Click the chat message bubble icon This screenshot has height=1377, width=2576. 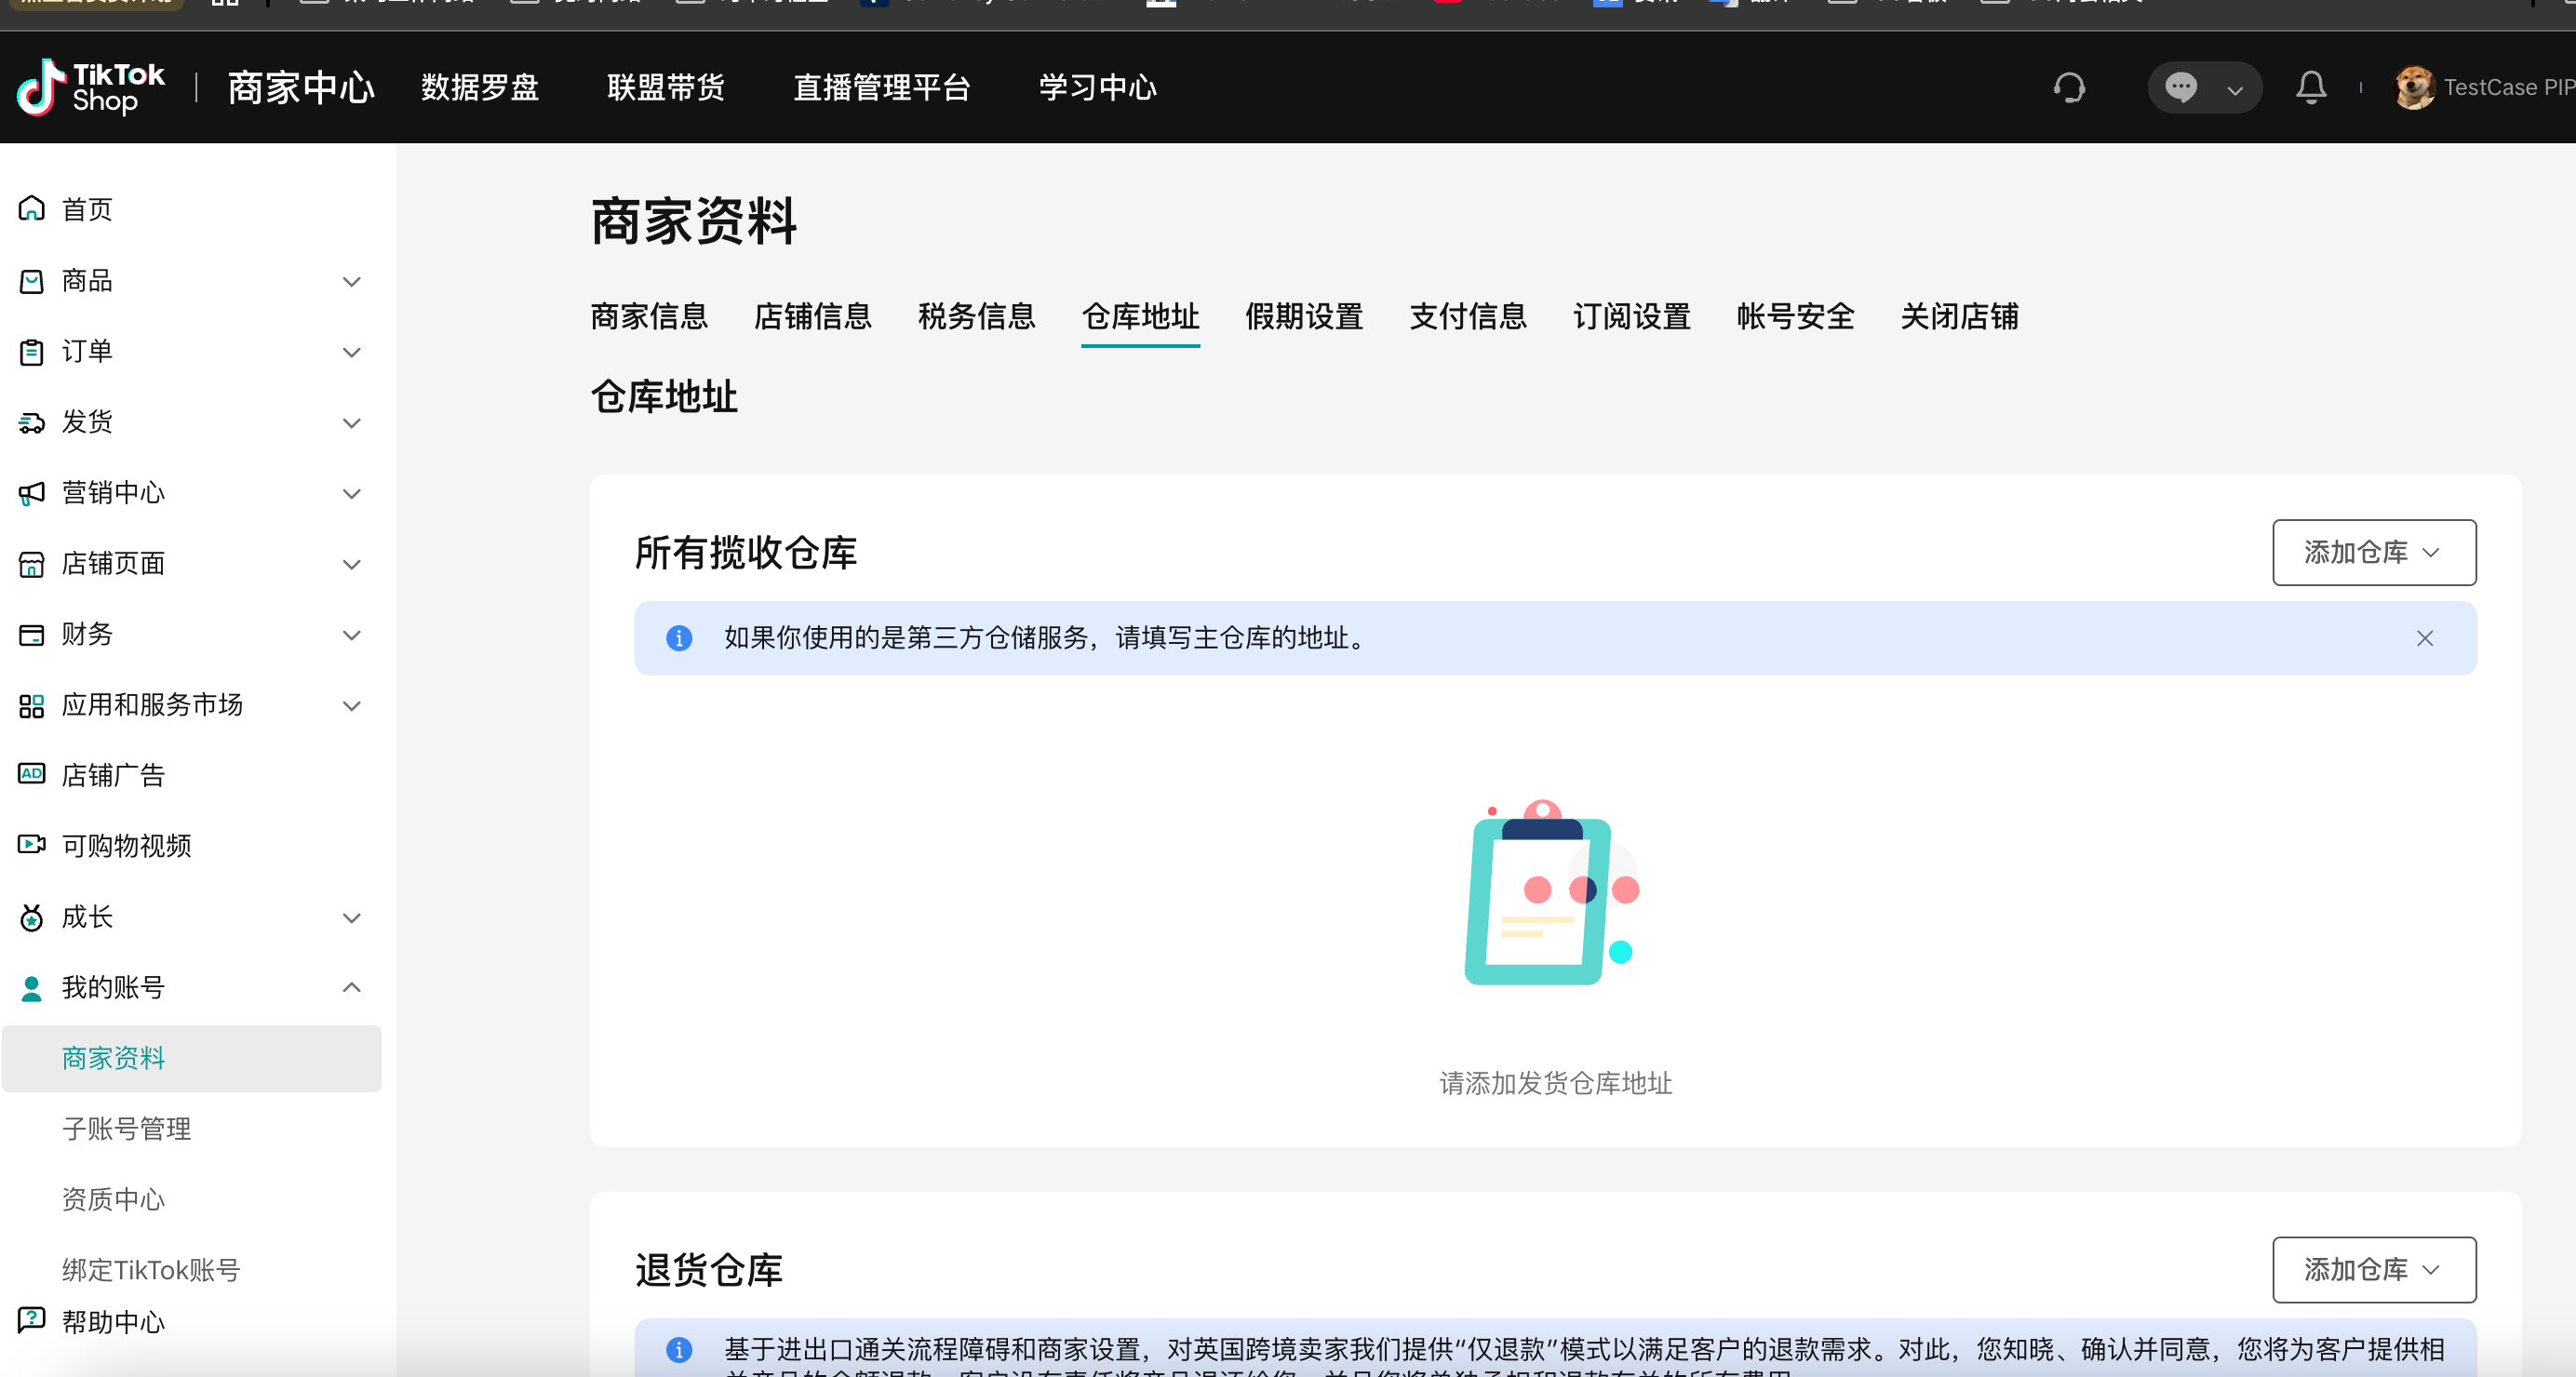point(2181,88)
